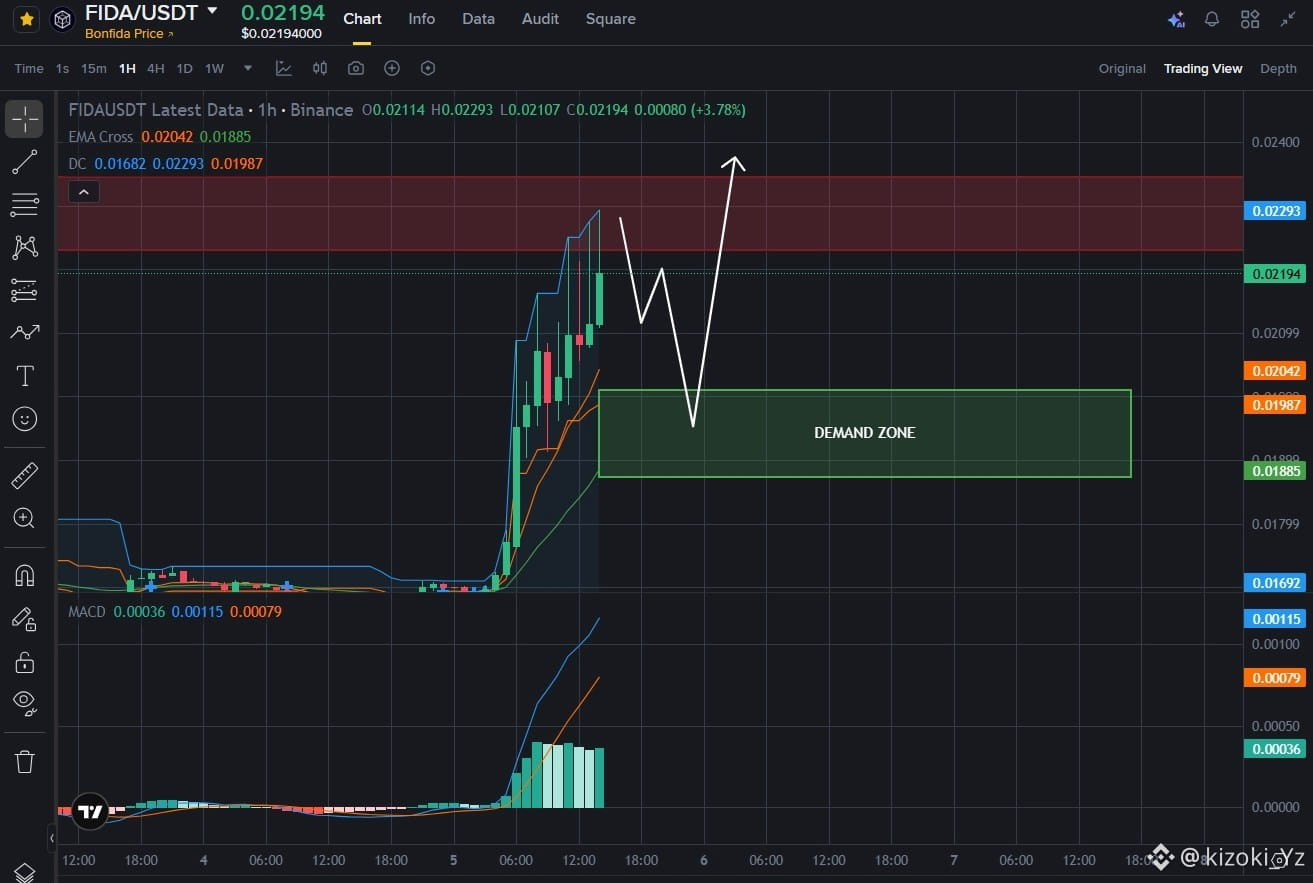Click the MACD 0.00036 axis label
The height and width of the screenshot is (883, 1313).
(x=1277, y=749)
